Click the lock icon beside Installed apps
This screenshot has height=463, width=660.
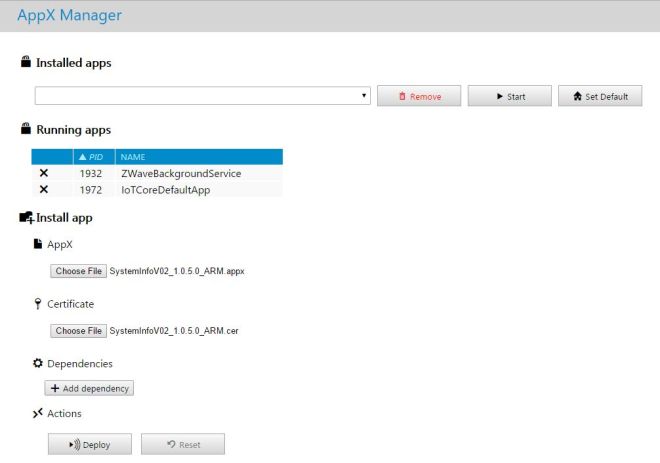26,62
